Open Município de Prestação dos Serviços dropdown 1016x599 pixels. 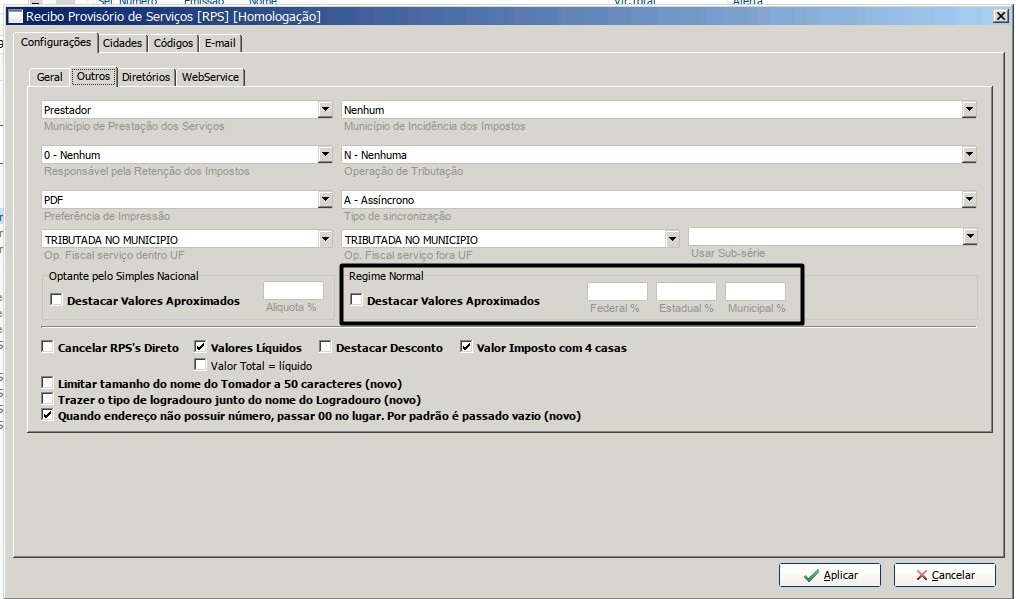(x=325, y=110)
